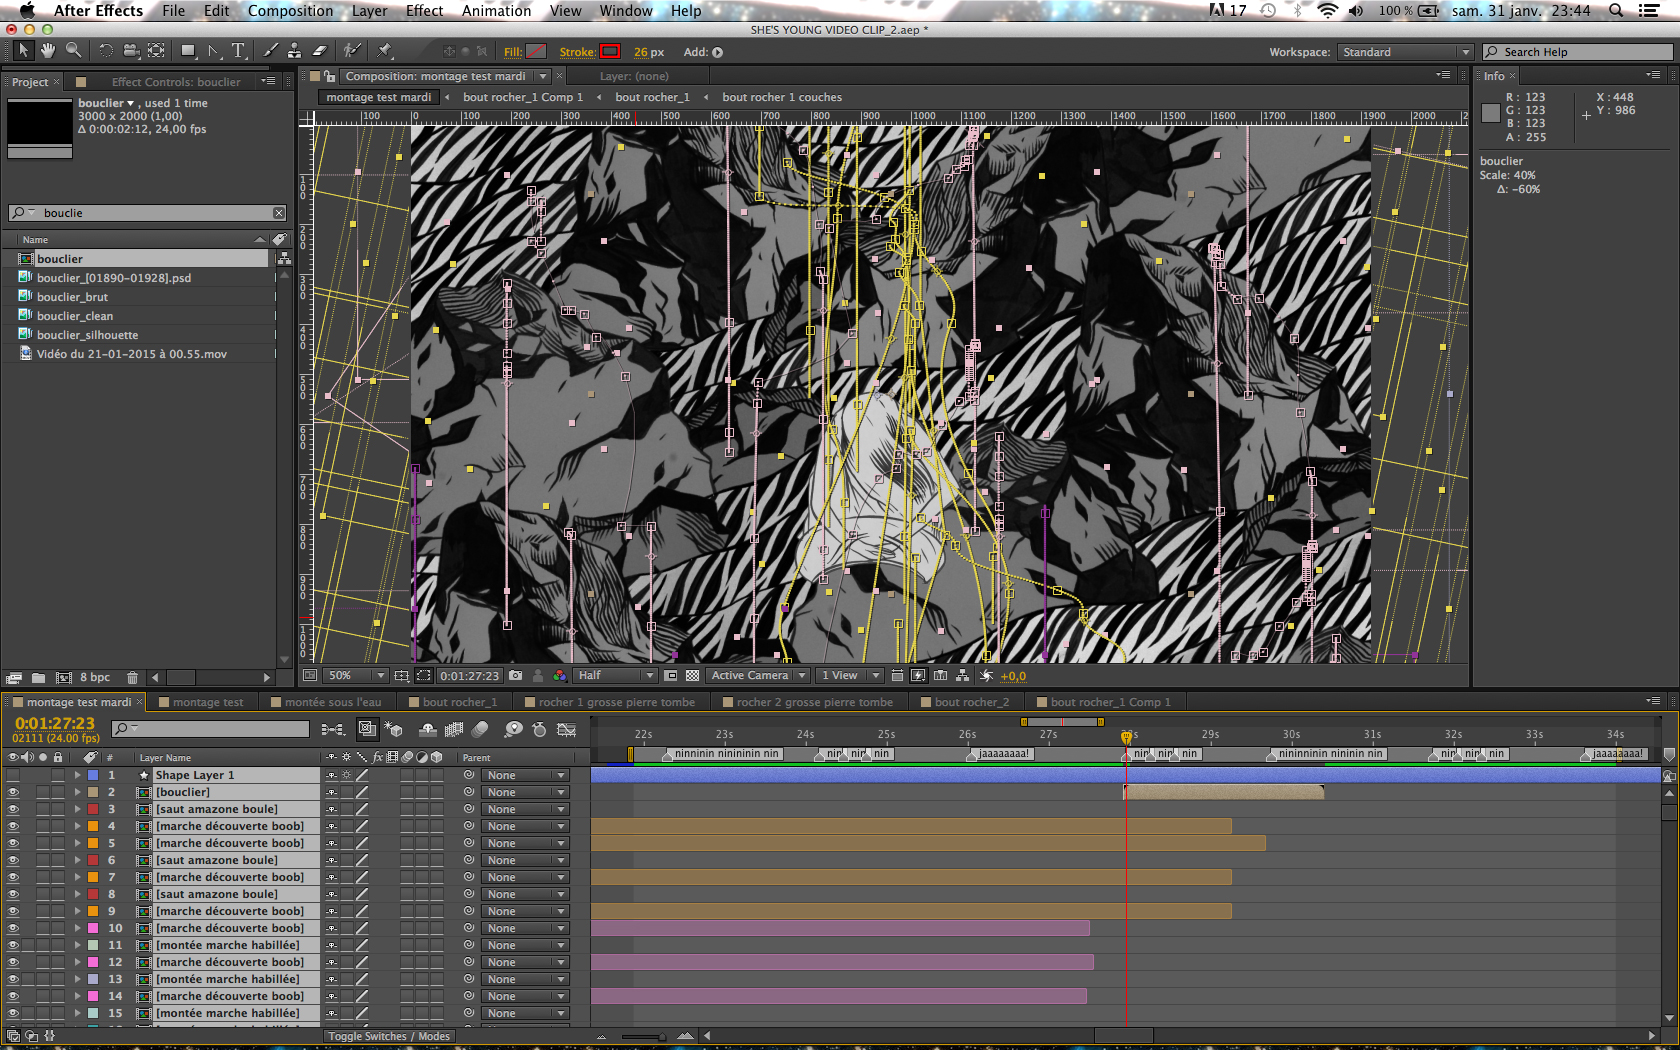Select the Horizontal Type tool
Screen dimensions: 1680x1050
(x=239, y=50)
